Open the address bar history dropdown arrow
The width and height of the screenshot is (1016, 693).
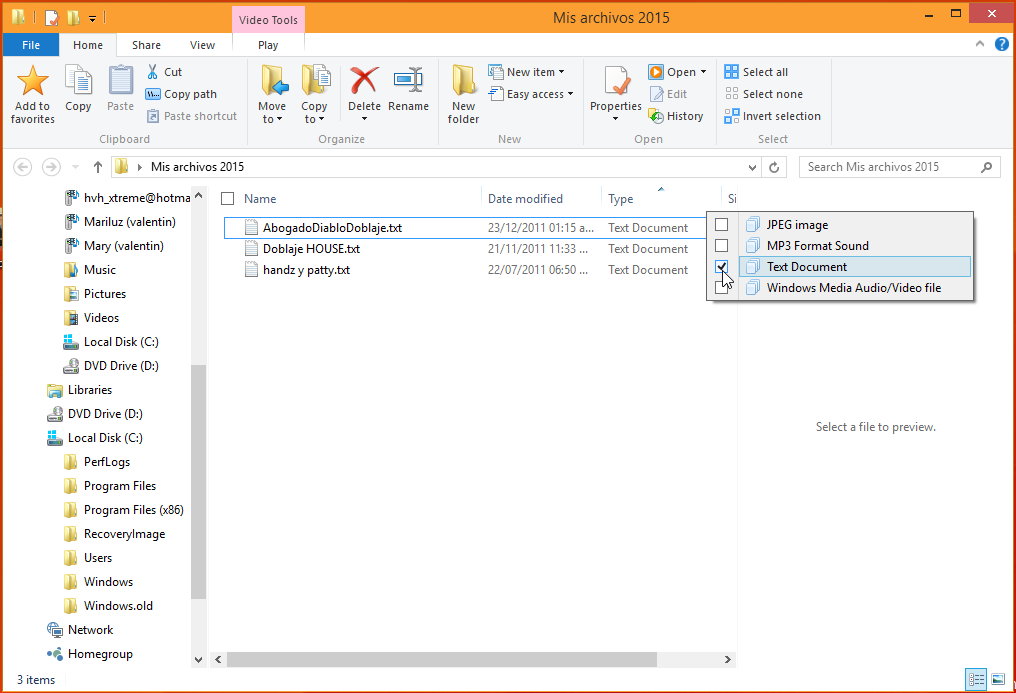[x=753, y=167]
